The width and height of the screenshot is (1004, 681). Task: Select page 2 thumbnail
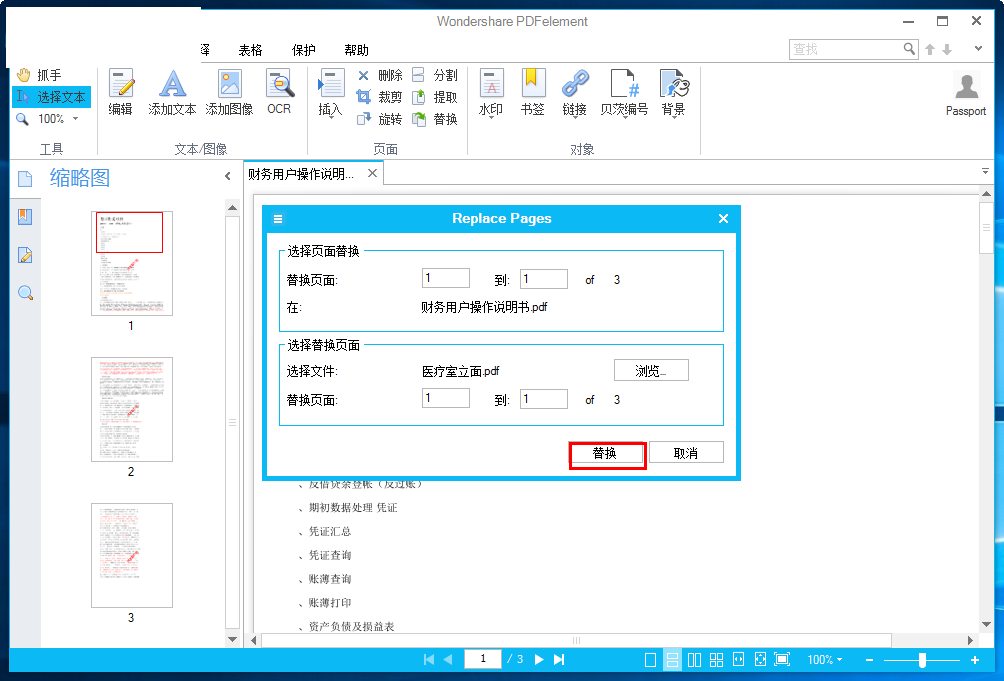click(x=131, y=409)
